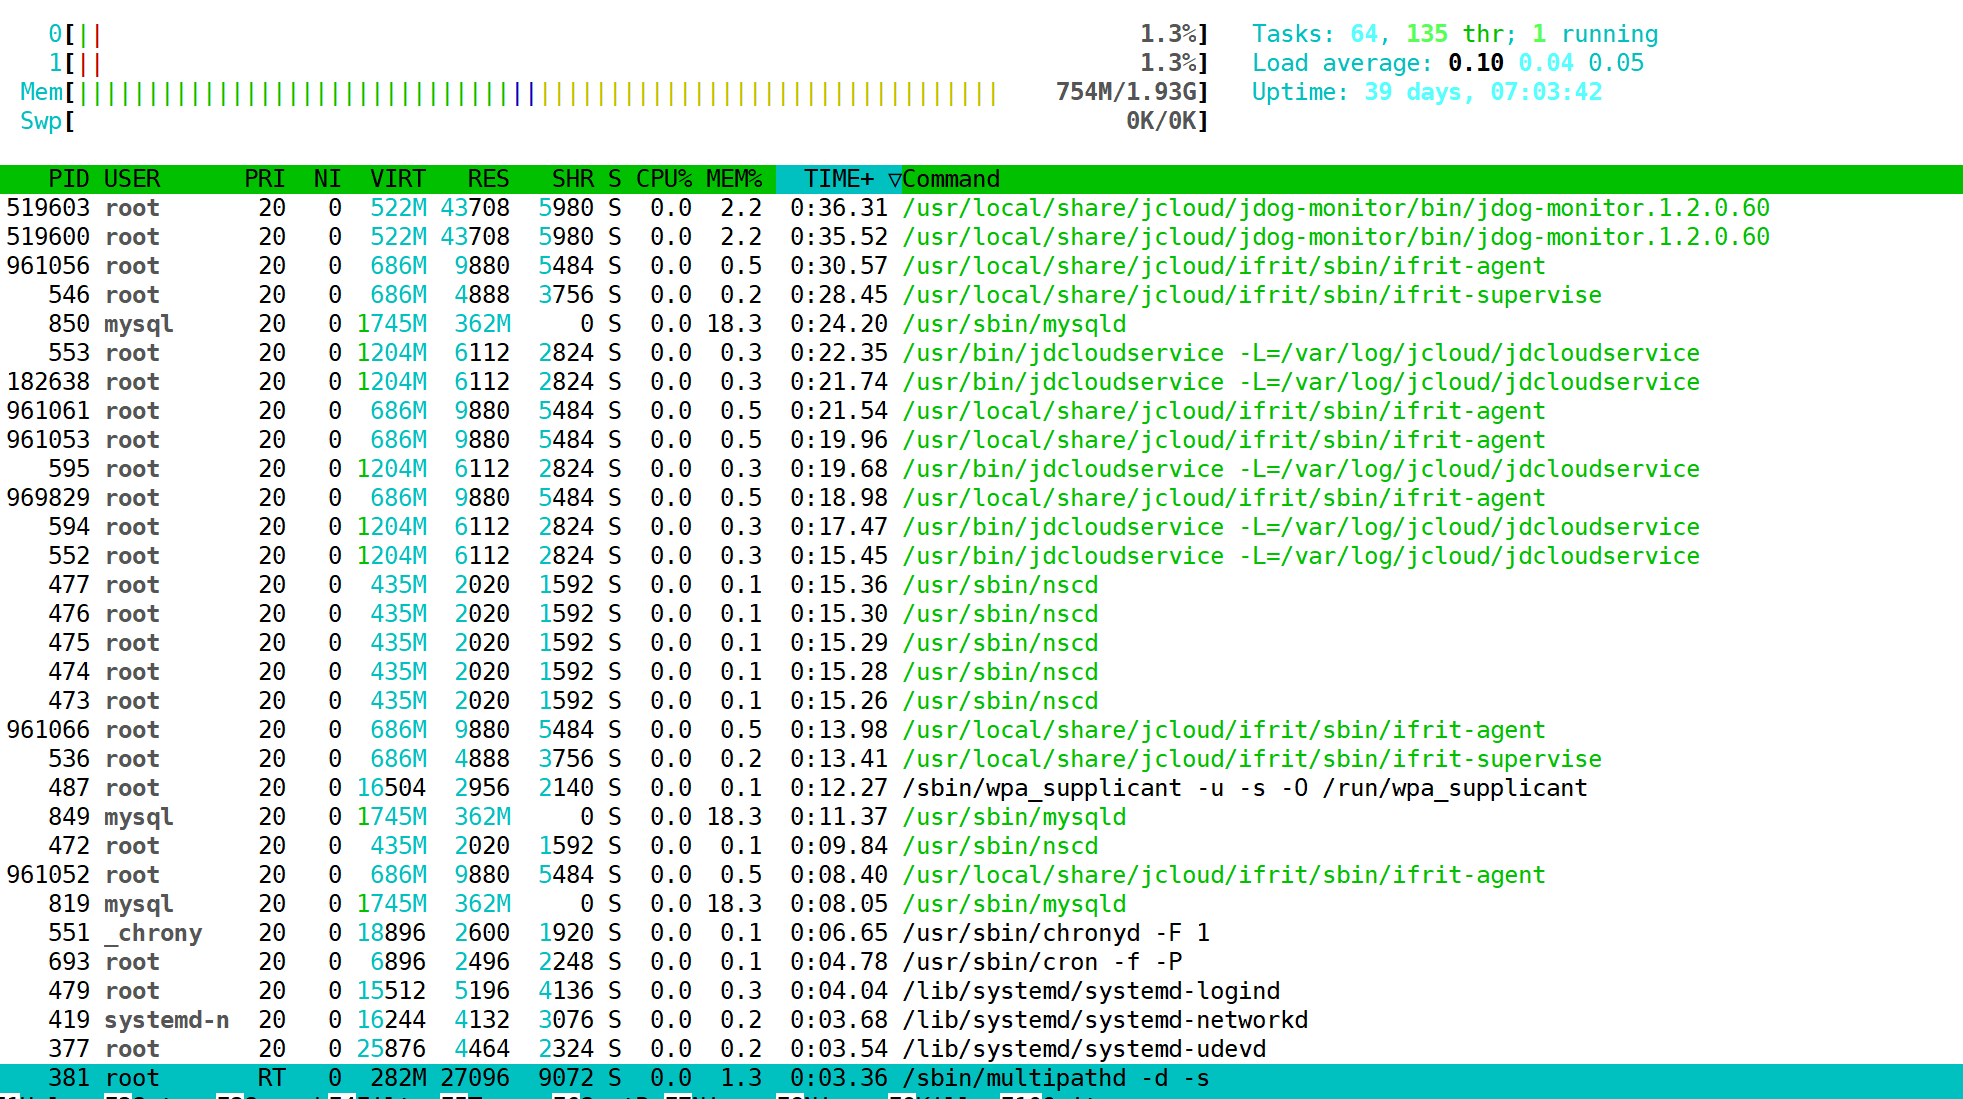Image resolution: width=1963 pixels, height=1099 pixels.
Task: Select the multipathd process row
Action: (x=1055, y=1079)
